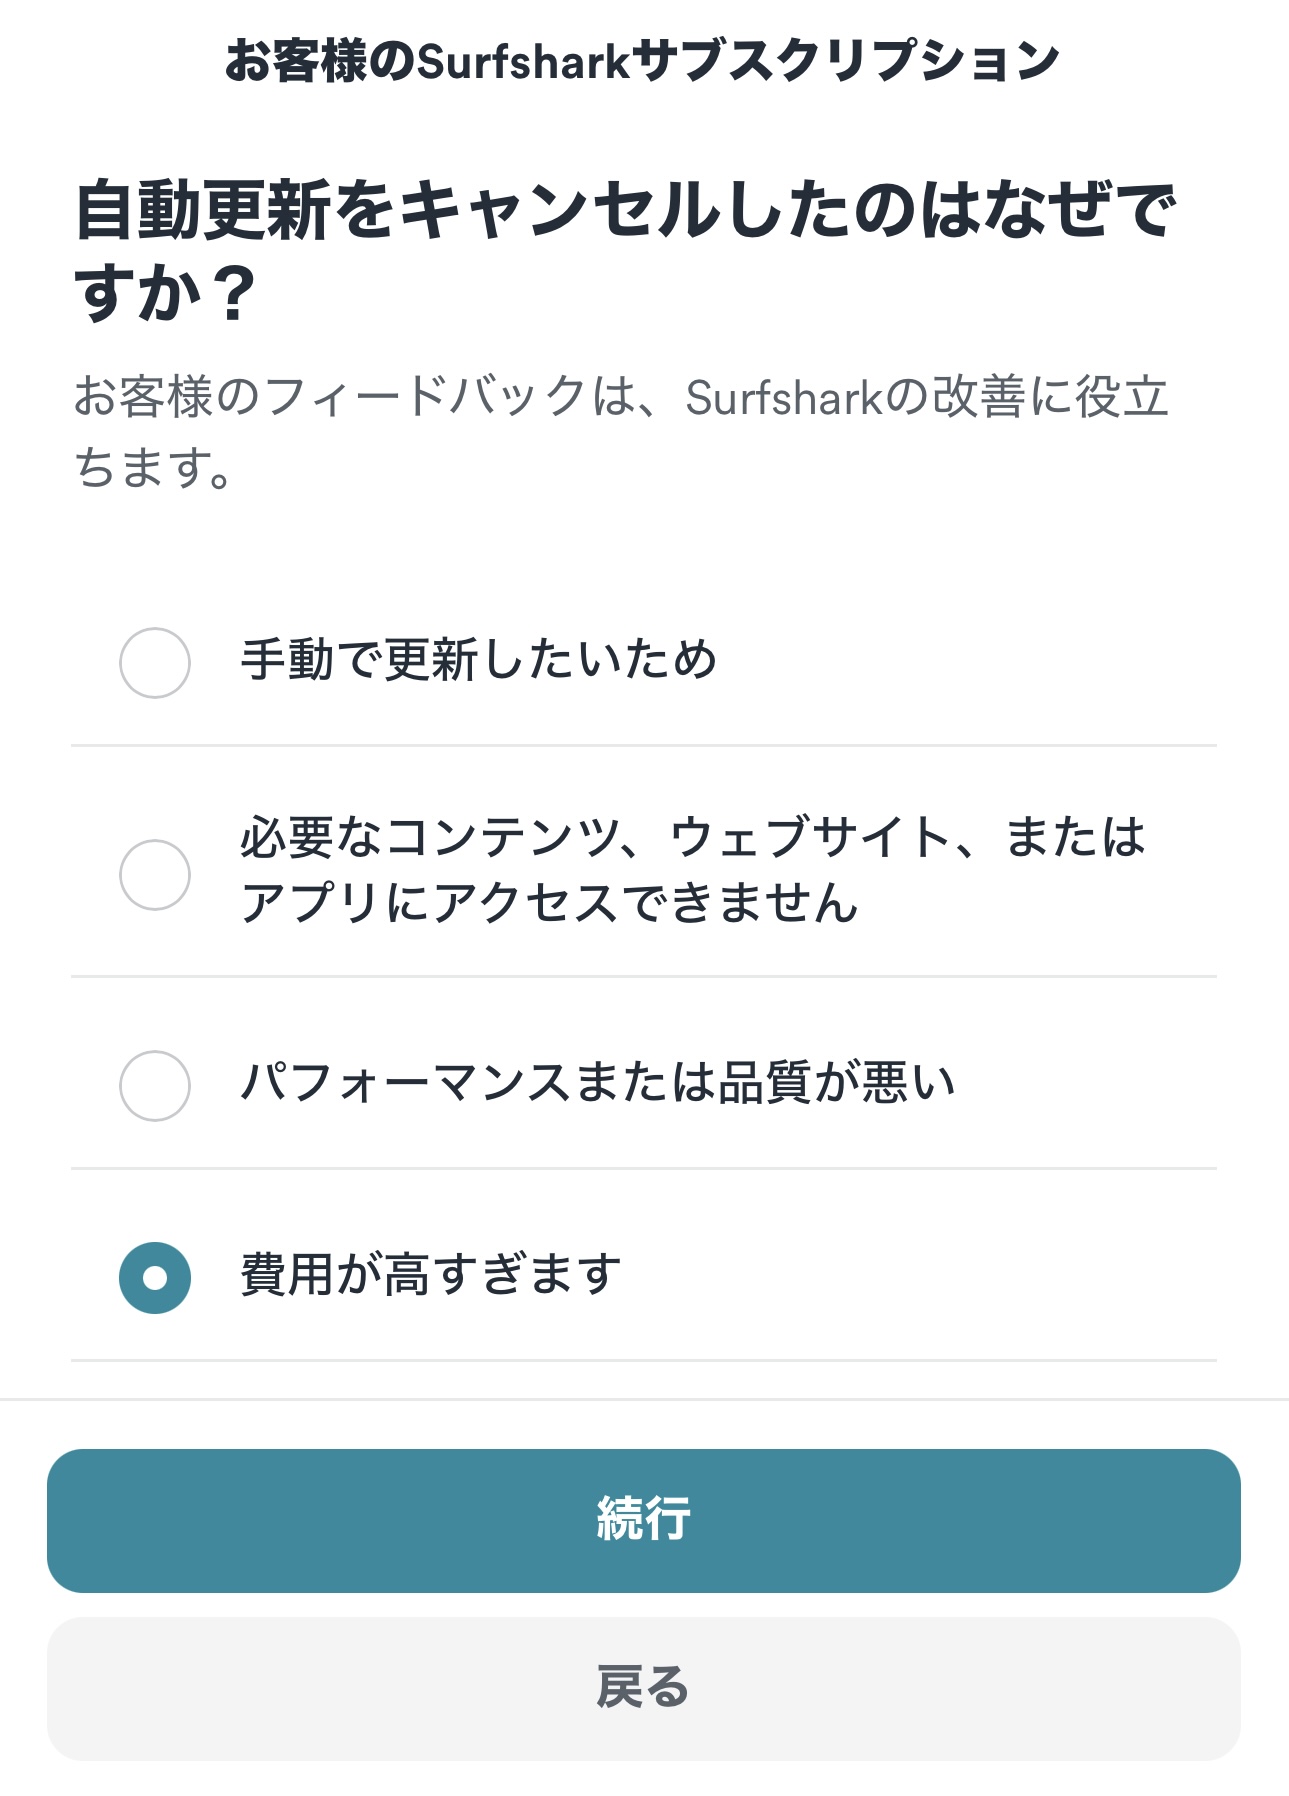
Task: Click the またはtext in the content option
Action: pos(1075,838)
